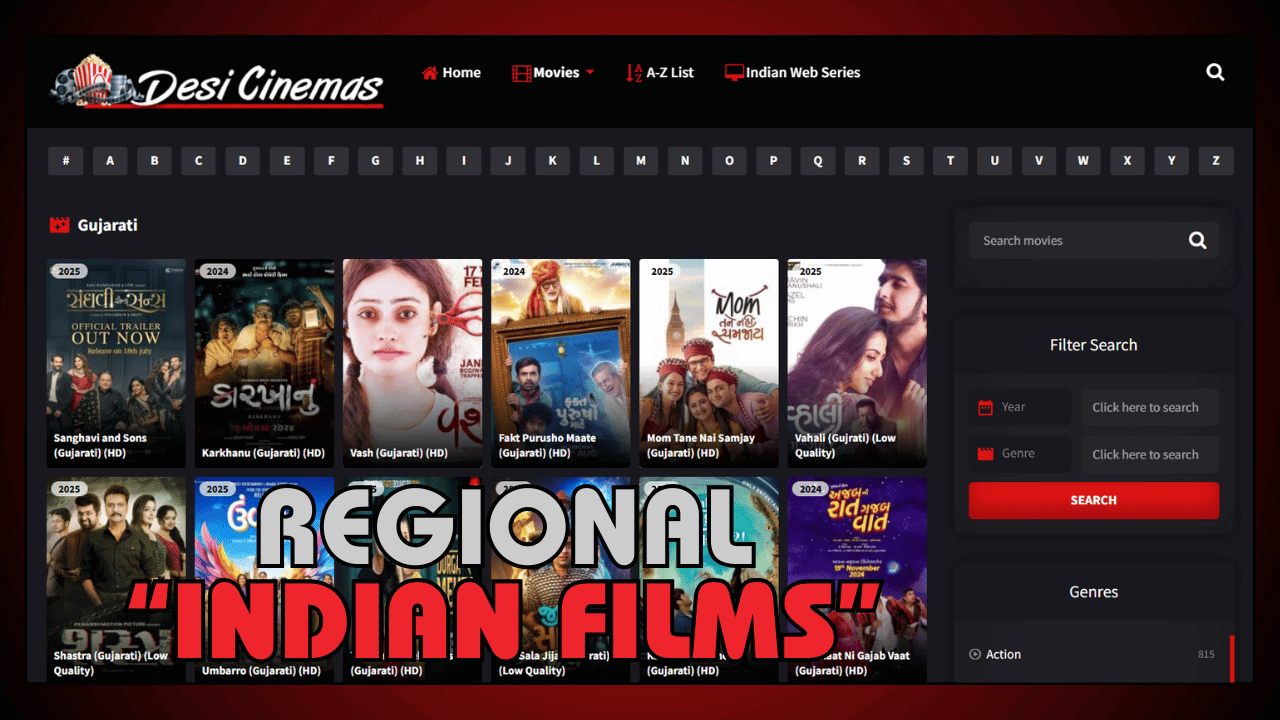
Task: Open Sanghavi and Sons movie poster
Action: (x=116, y=363)
